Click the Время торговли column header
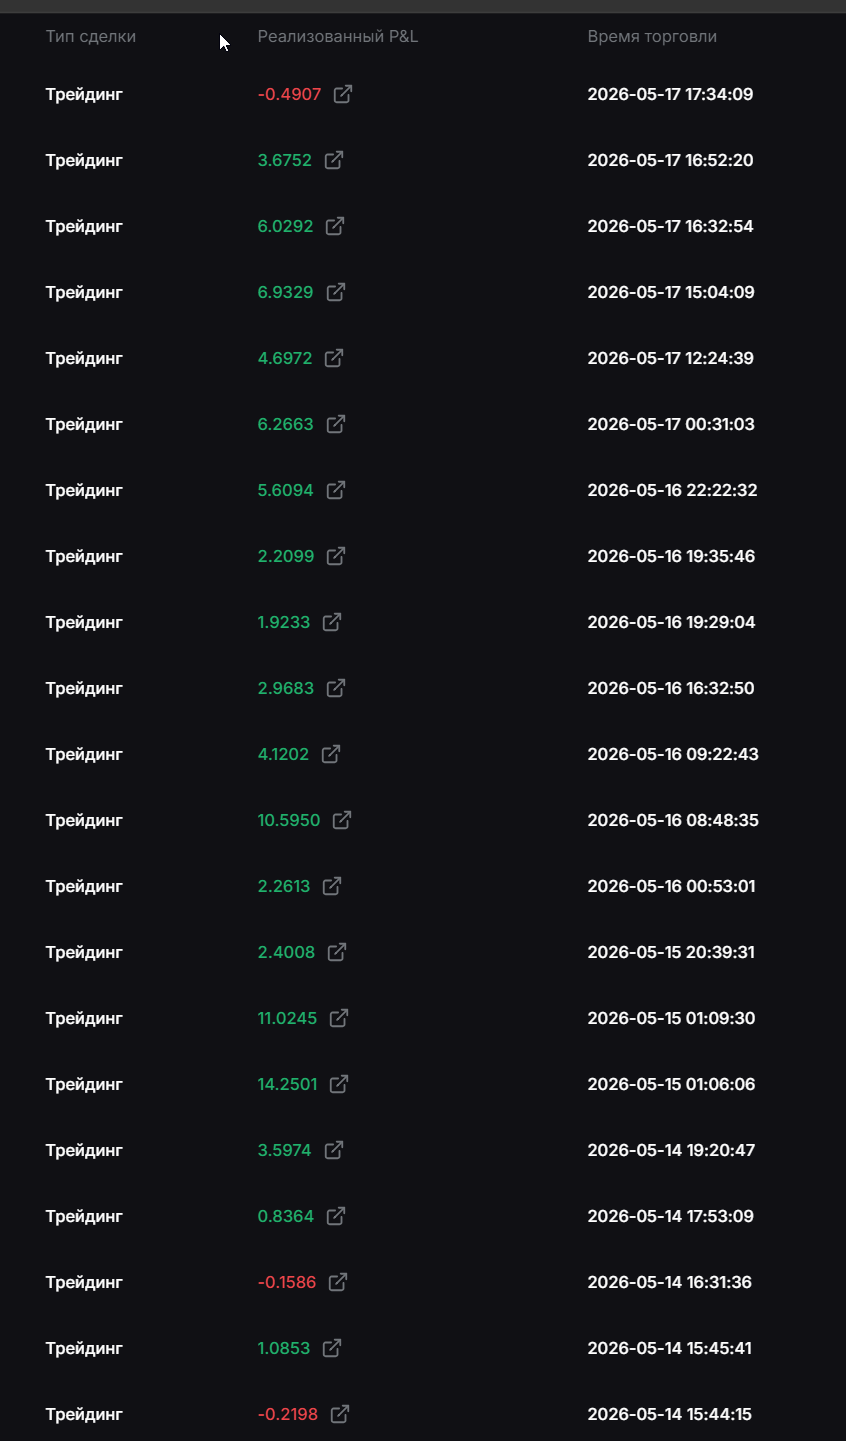The width and height of the screenshot is (846, 1441). [652, 37]
